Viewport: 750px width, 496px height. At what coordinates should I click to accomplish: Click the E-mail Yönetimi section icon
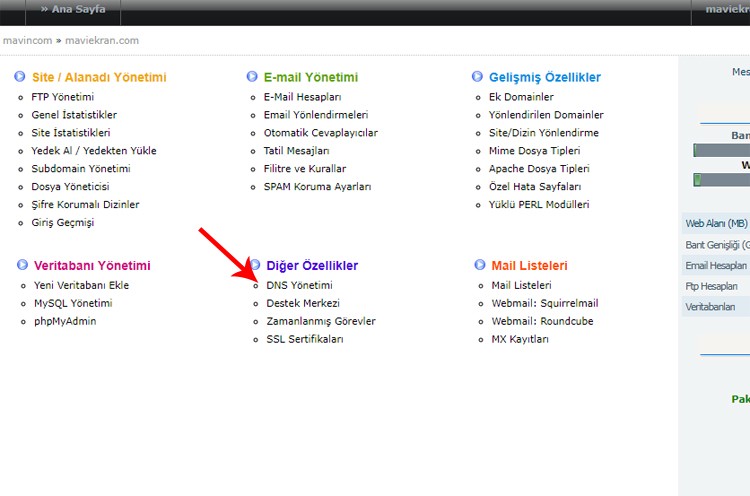253,77
